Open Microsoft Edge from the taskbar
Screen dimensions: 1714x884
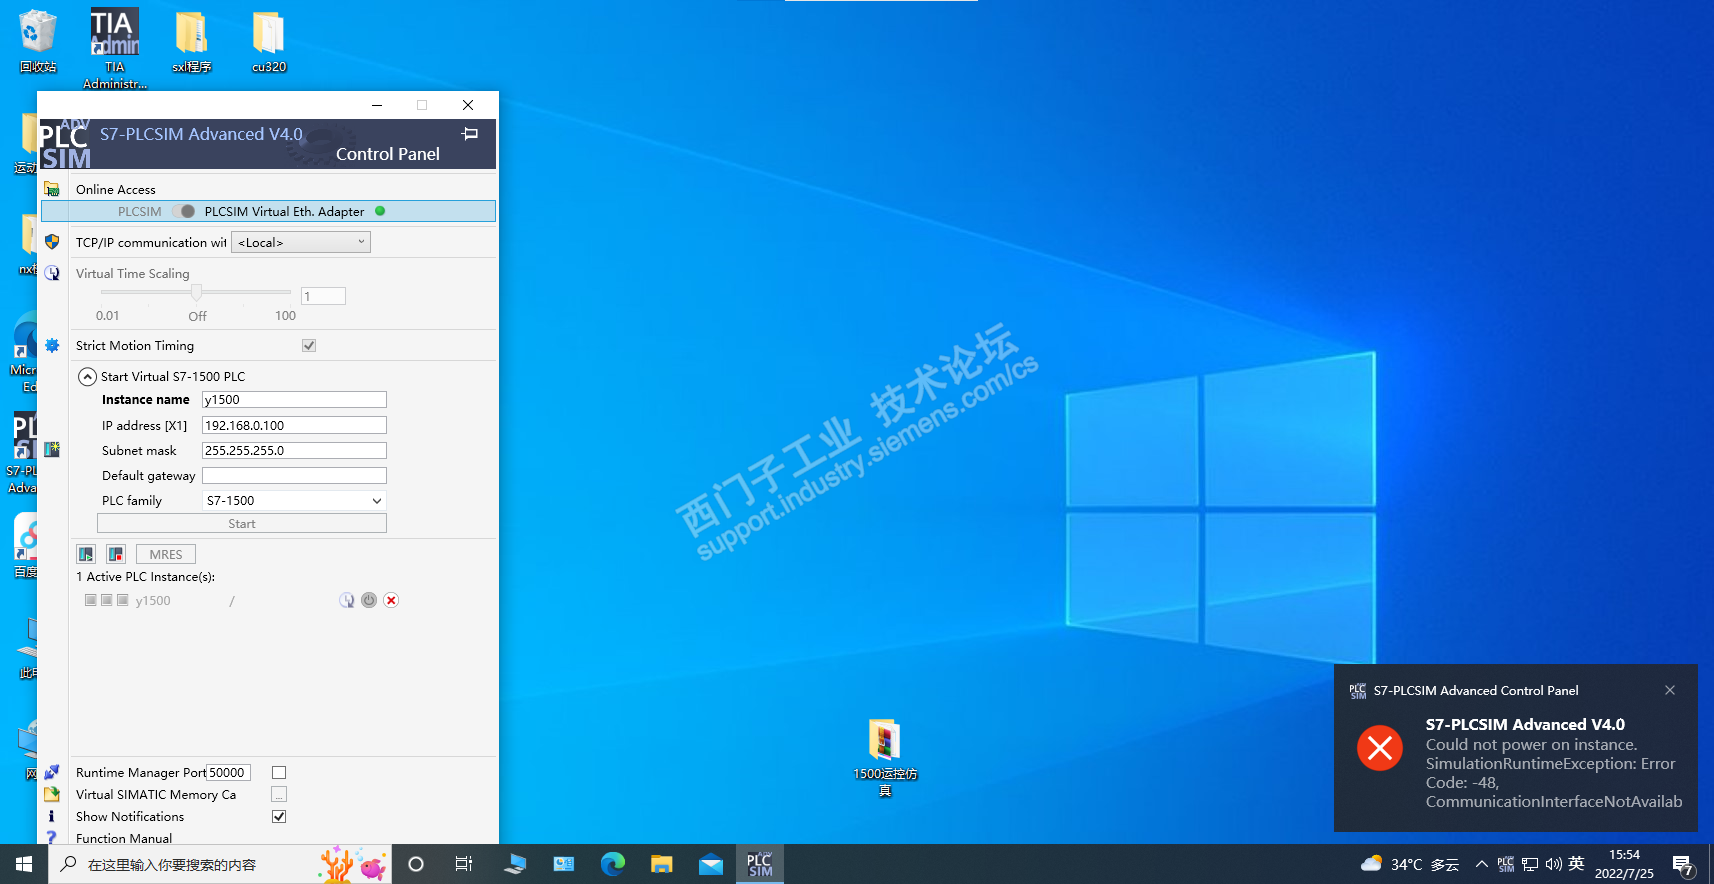[612, 864]
